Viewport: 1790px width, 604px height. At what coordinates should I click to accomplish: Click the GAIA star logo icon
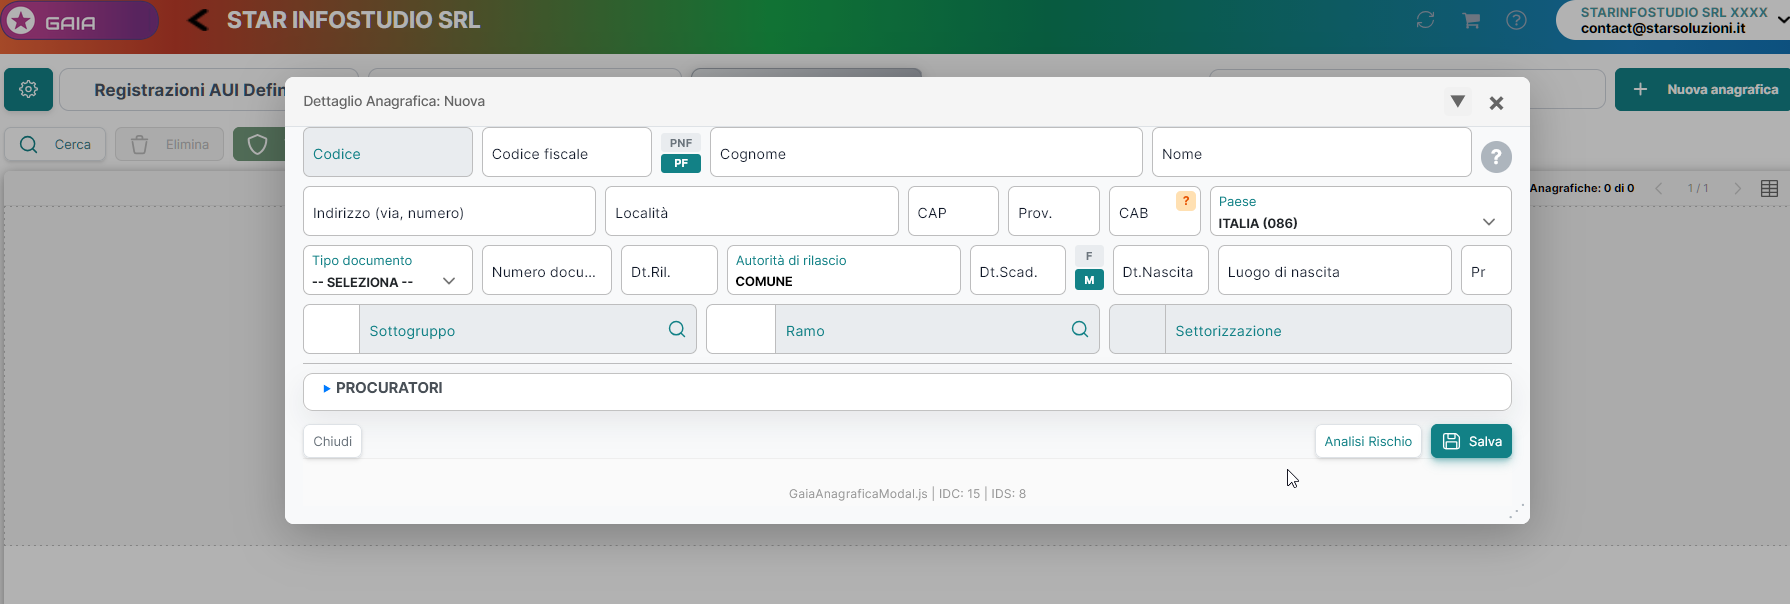pos(20,20)
